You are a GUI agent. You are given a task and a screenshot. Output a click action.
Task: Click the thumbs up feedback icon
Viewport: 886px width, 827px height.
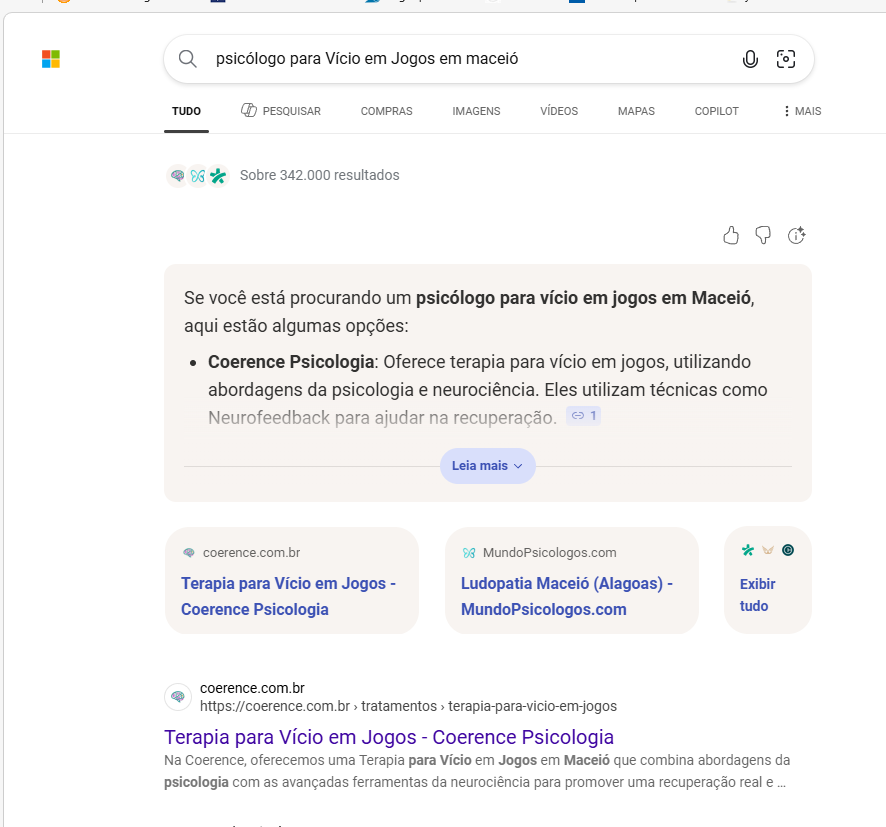[731, 235]
